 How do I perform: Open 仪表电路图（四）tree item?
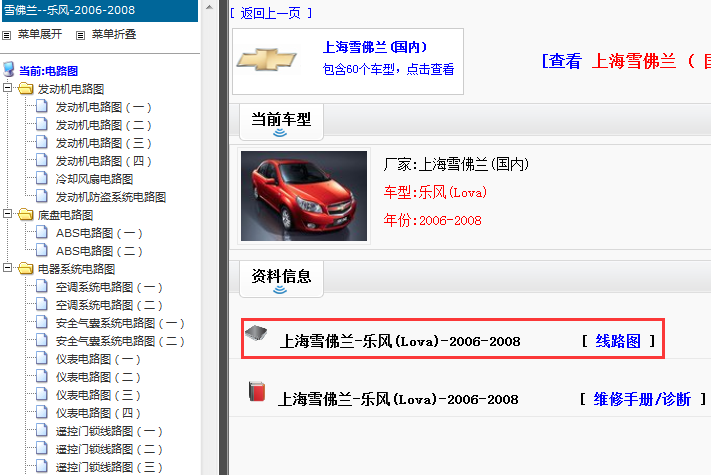click(98, 413)
